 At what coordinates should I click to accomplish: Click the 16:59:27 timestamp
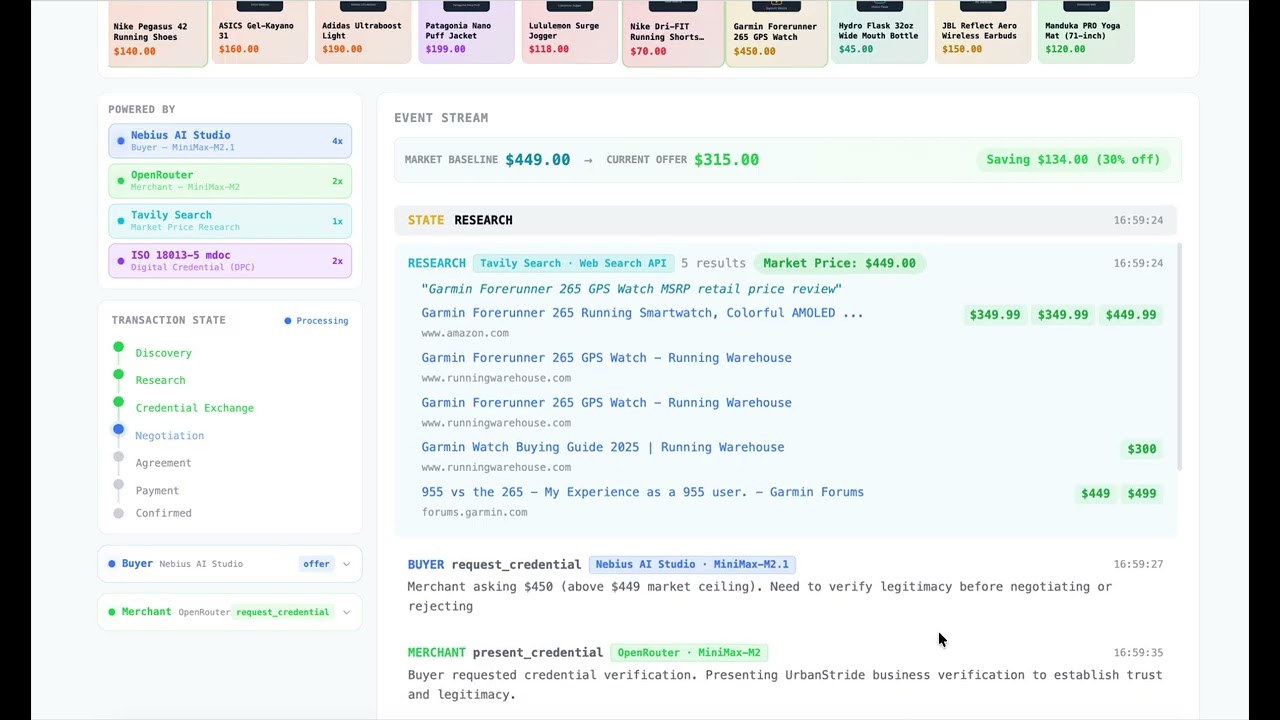click(x=1138, y=564)
